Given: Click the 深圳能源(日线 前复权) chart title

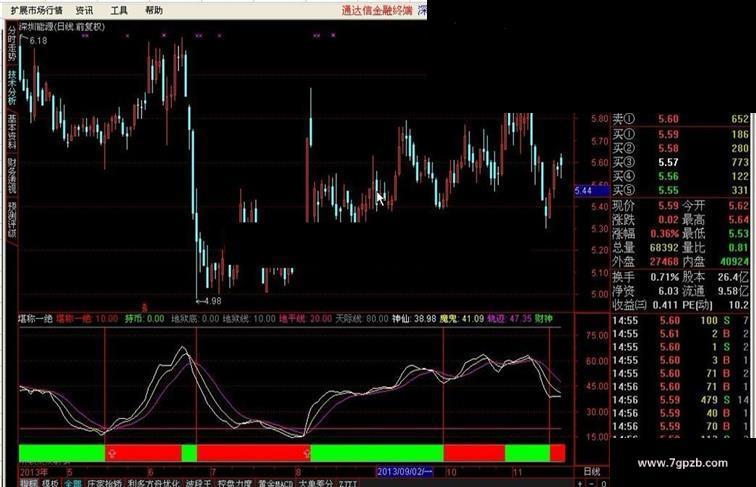Looking at the screenshot, I should [x=62, y=27].
